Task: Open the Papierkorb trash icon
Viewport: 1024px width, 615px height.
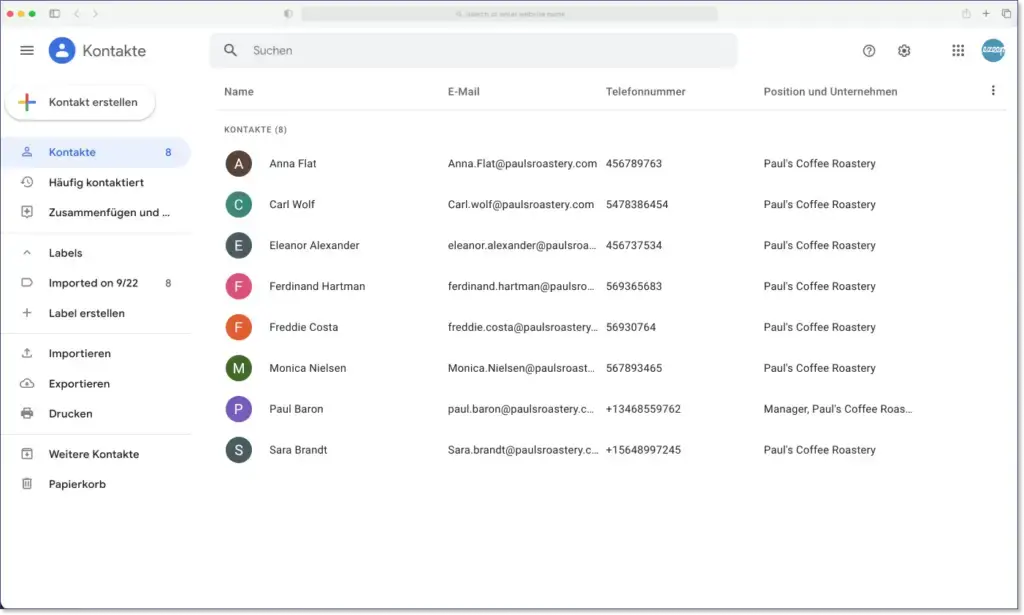Action: (x=27, y=483)
